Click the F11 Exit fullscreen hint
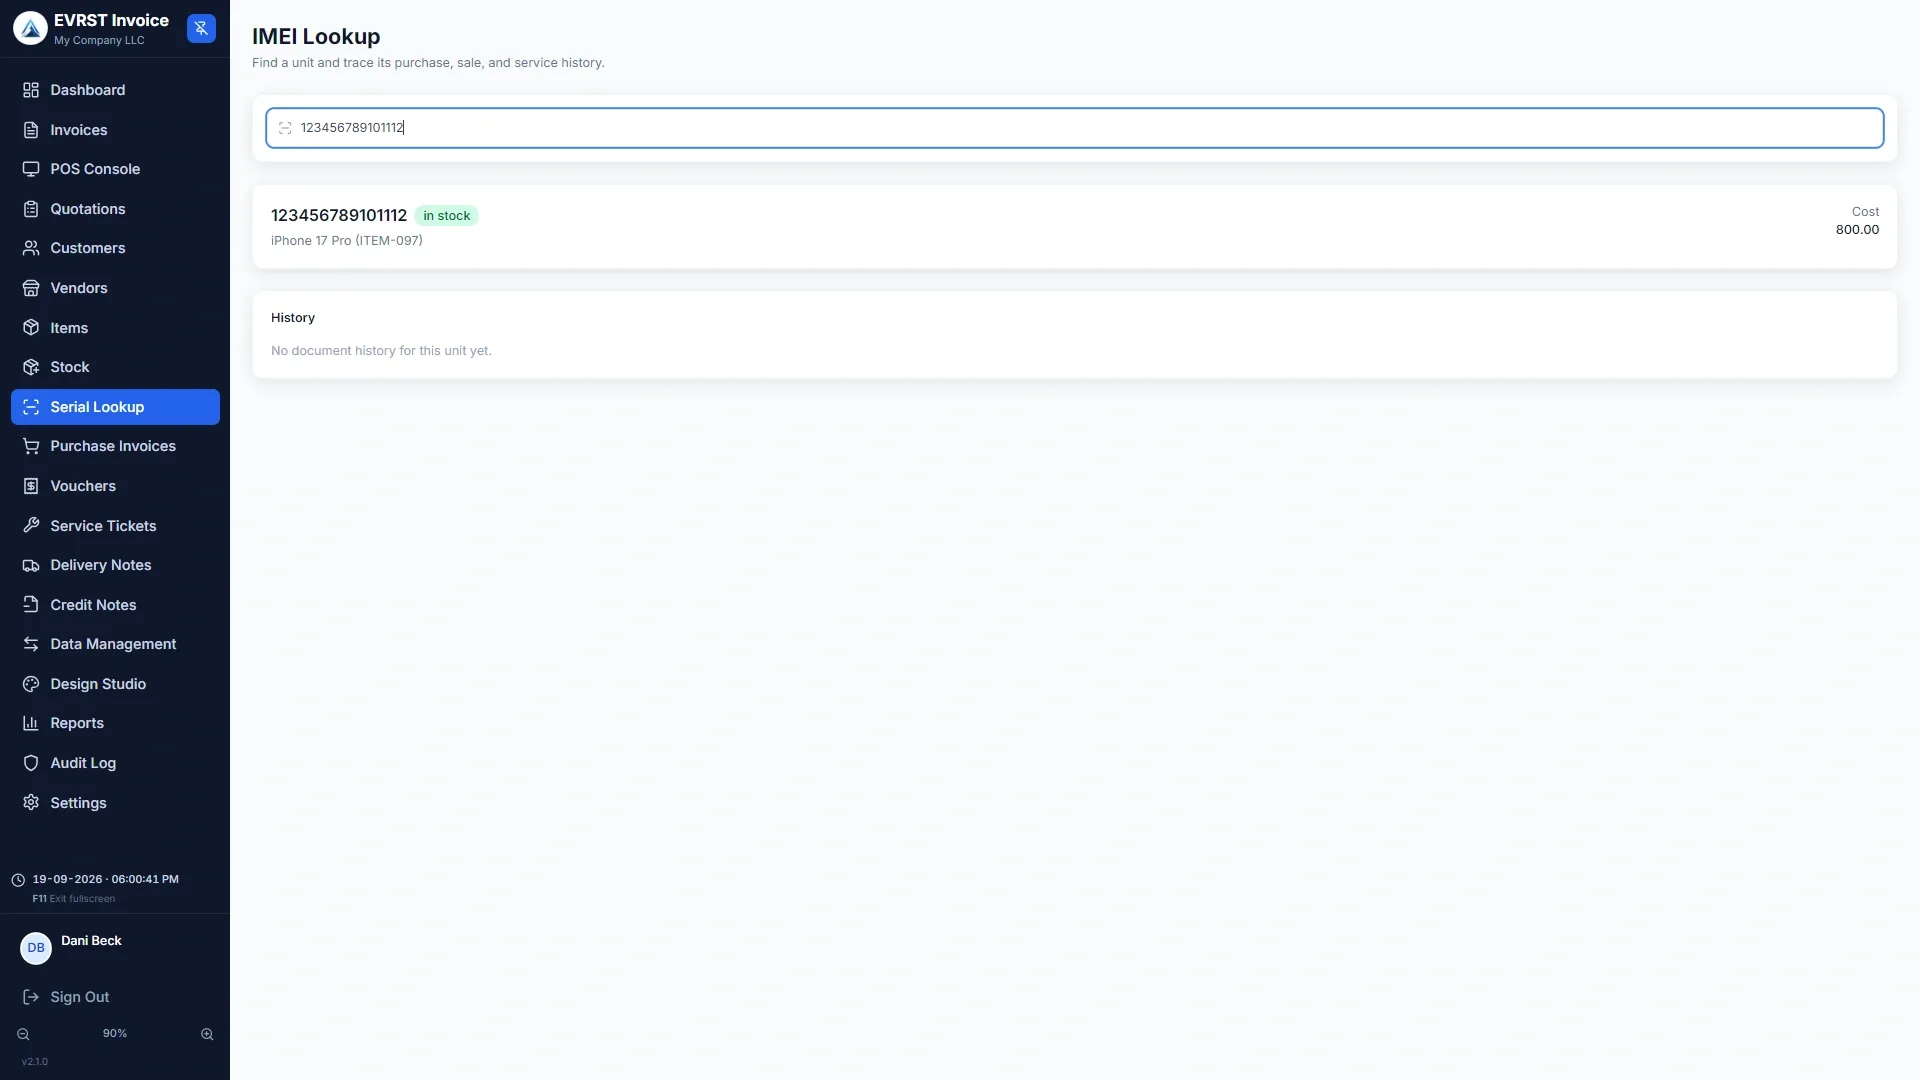The width and height of the screenshot is (1920, 1080). (x=73, y=899)
